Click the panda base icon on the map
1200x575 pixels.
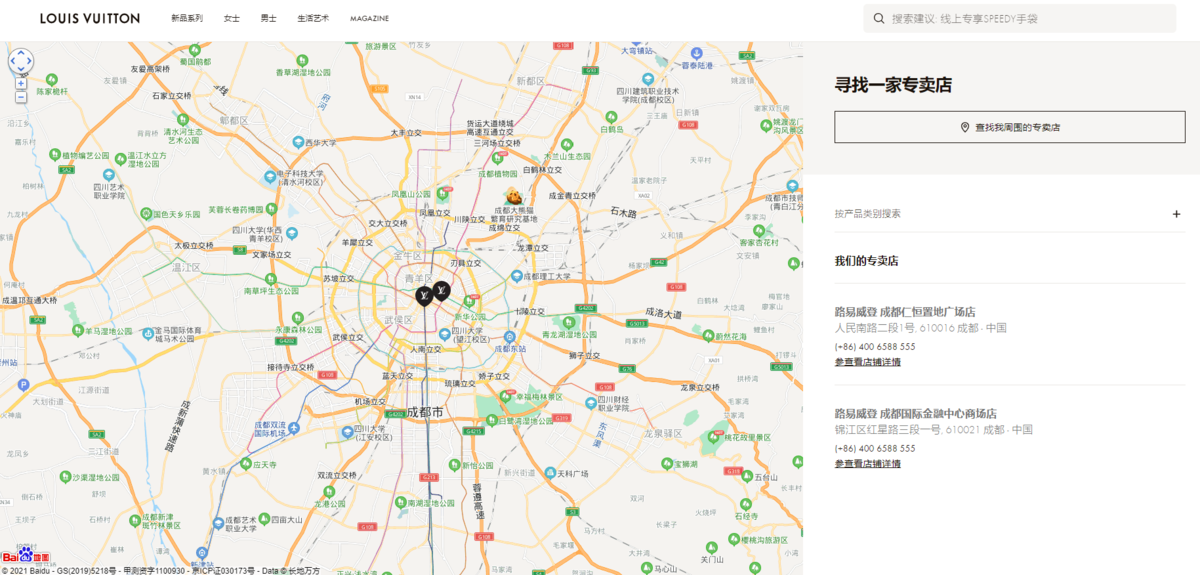tap(515, 194)
